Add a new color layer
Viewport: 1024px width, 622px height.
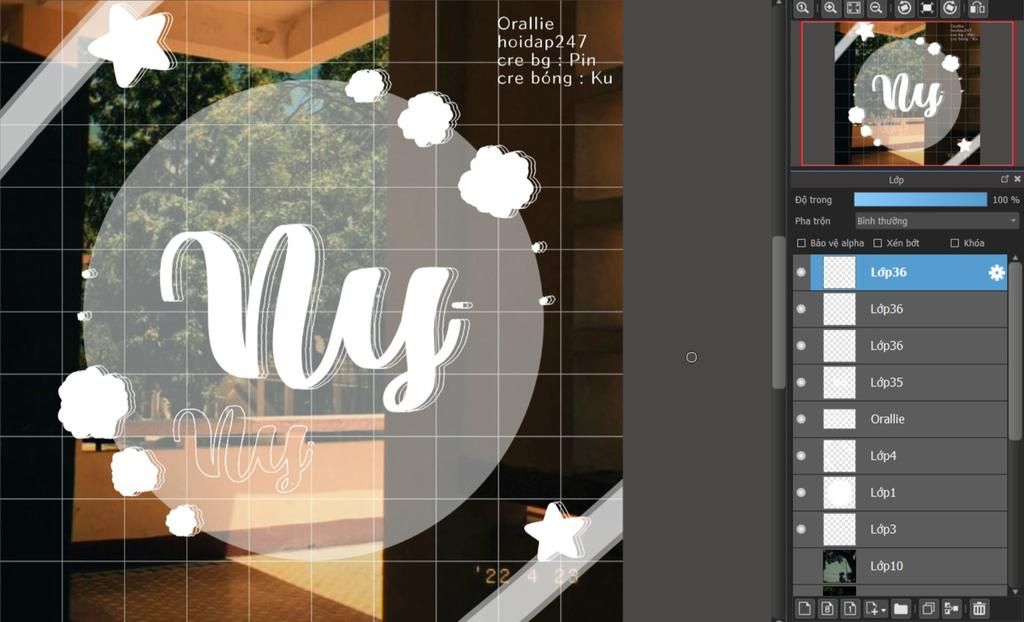(805, 609)
